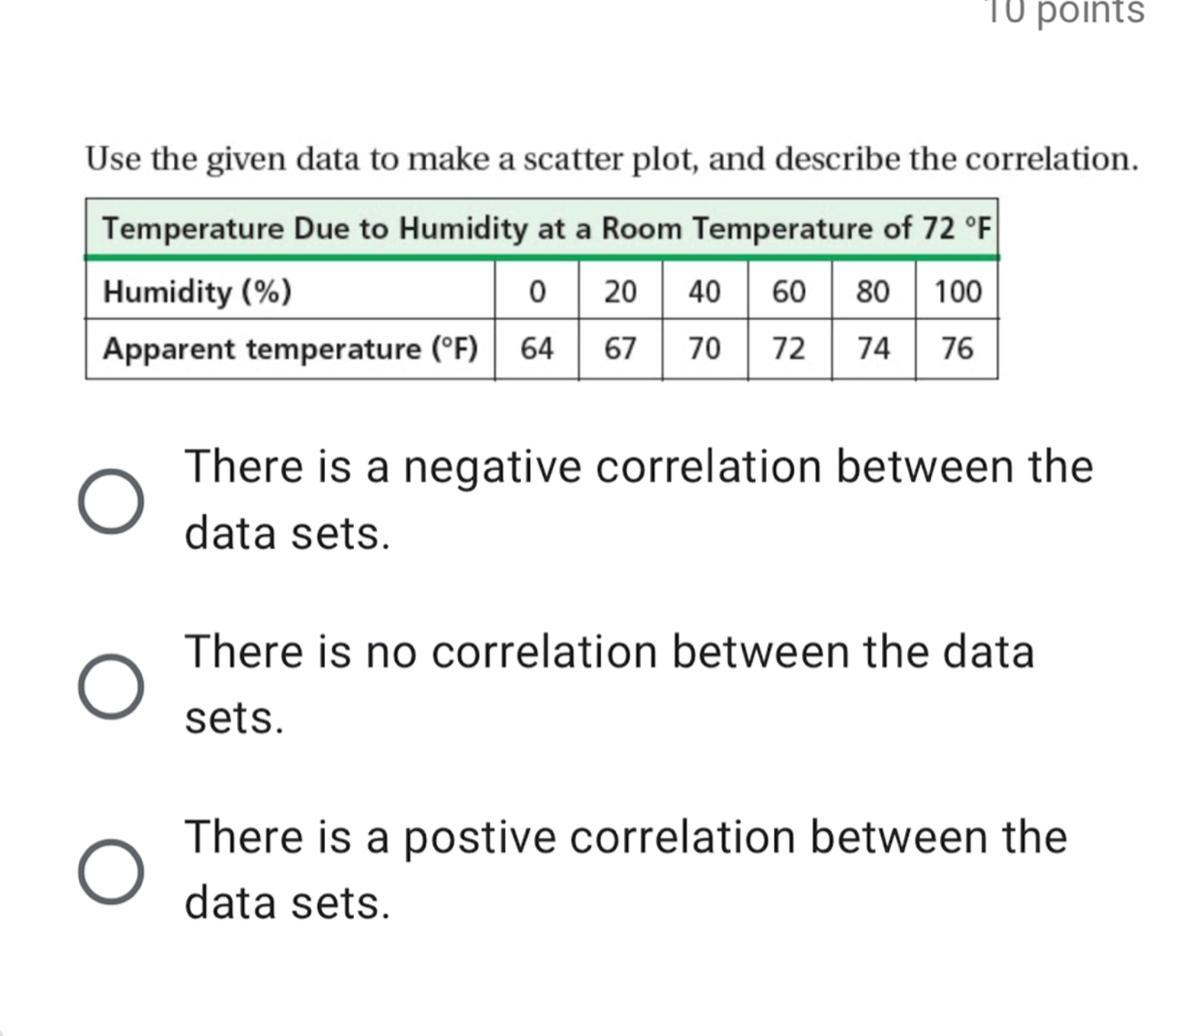Click the "10 points" label
The image size is (1200, 1036).
(x=1063, y=12)
